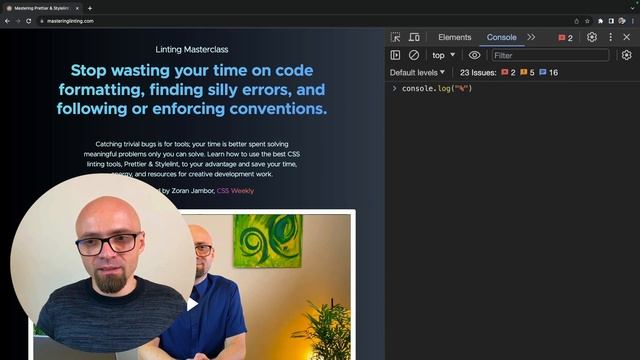This screenshot has width=640, height=360.
Task: Close the Mastering Prettier & Stylelint tab
Action: point(77,8)
